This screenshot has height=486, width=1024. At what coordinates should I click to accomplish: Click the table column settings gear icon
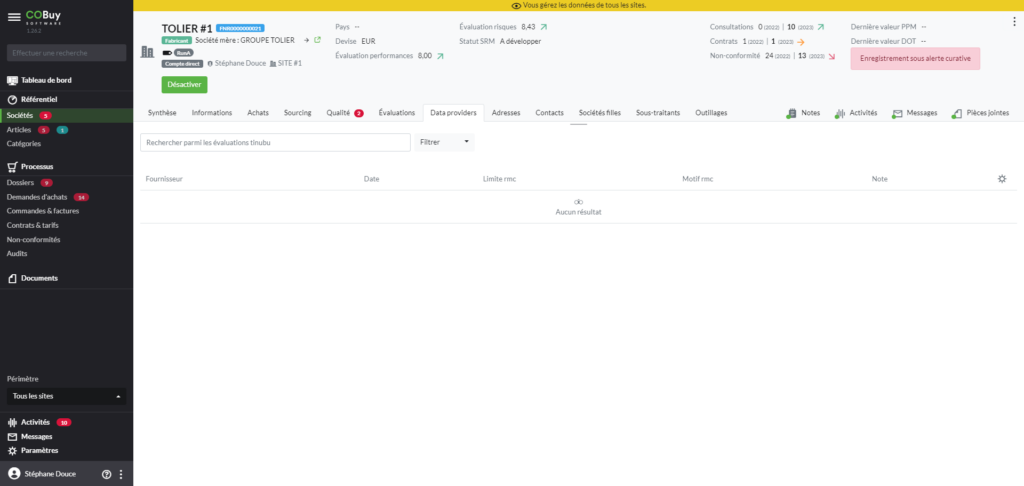click(1002, 179)
